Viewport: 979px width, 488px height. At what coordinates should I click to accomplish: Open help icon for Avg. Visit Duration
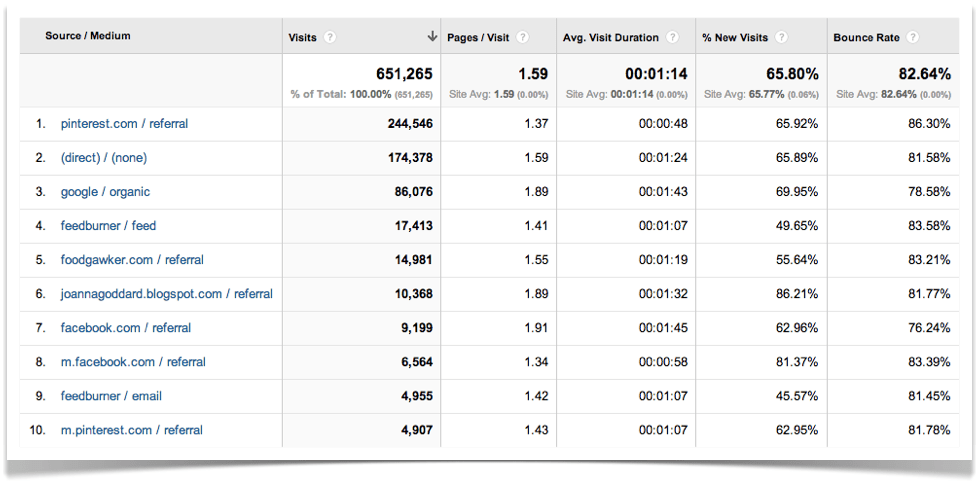(x=673, y=38)
